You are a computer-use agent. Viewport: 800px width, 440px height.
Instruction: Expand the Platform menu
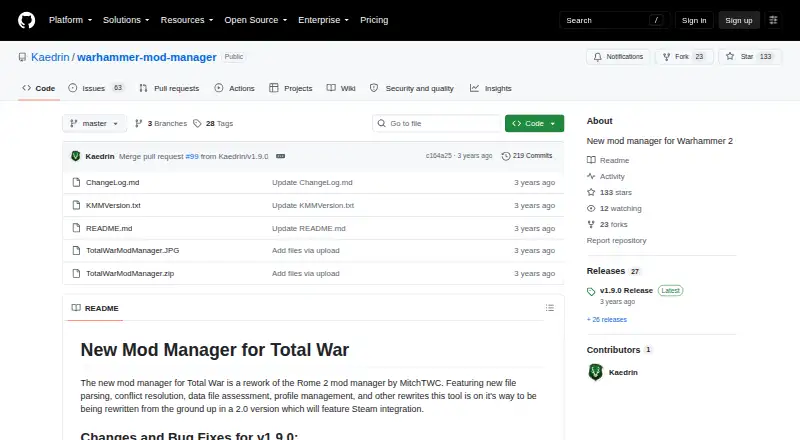point(70,20)
